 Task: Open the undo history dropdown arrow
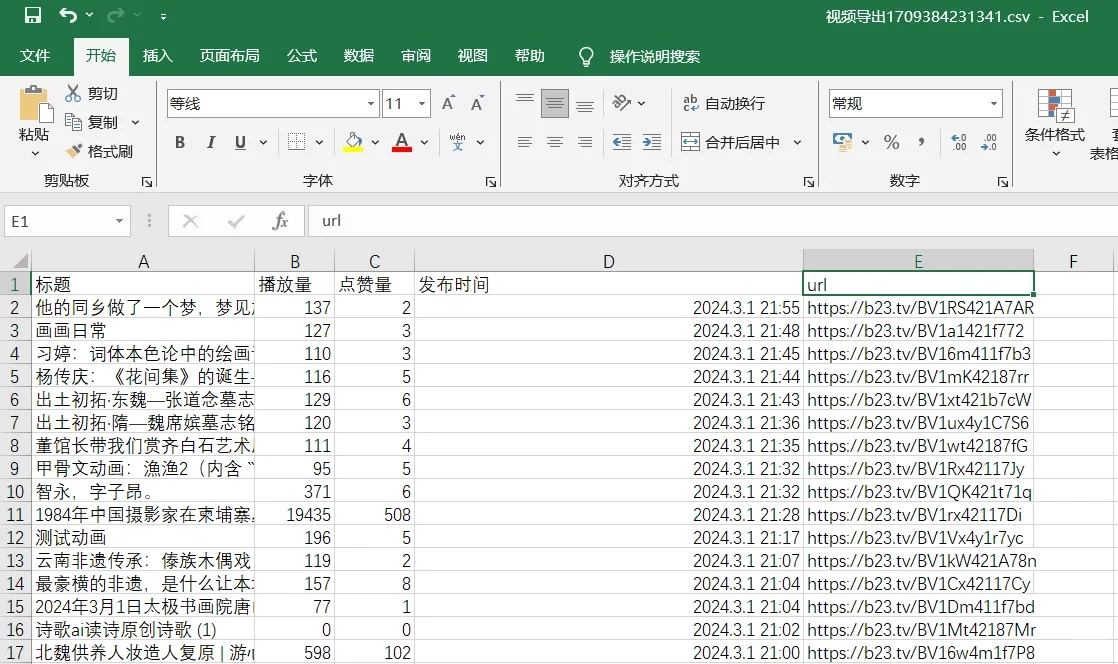tap(89, 15)
